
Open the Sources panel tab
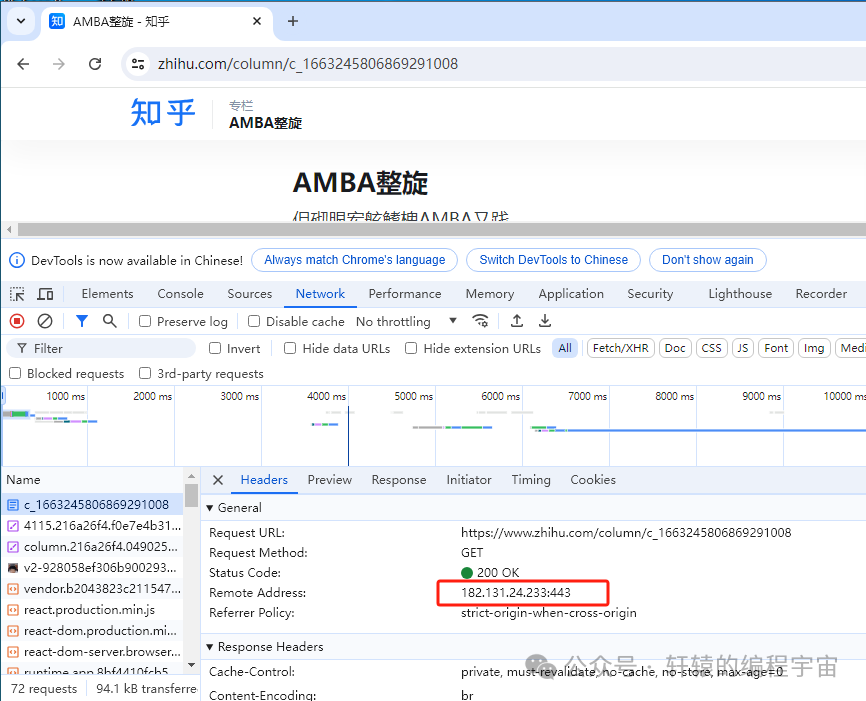coord(250,294)
